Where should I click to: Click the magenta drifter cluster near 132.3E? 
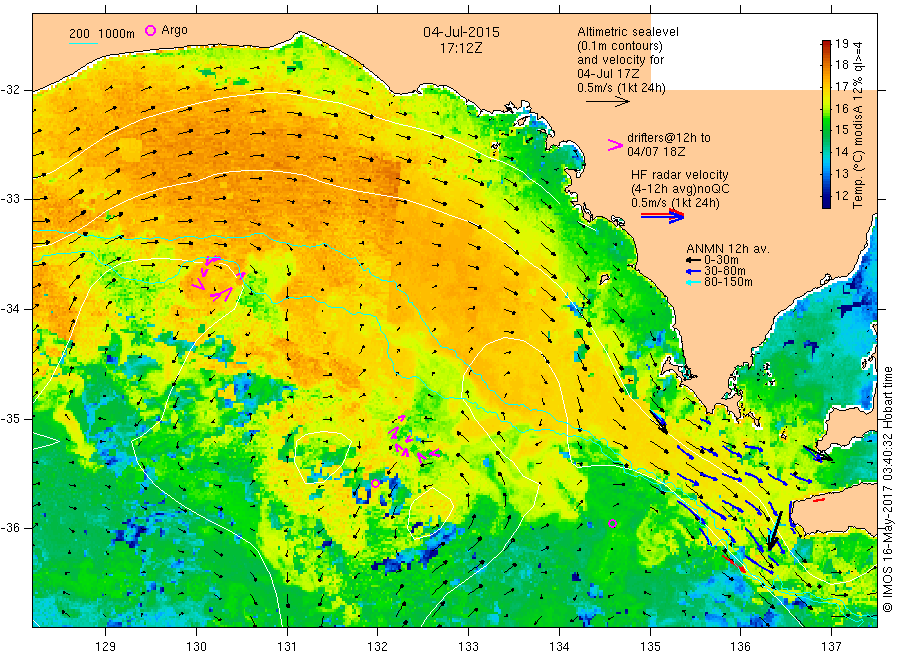[413, 440]
